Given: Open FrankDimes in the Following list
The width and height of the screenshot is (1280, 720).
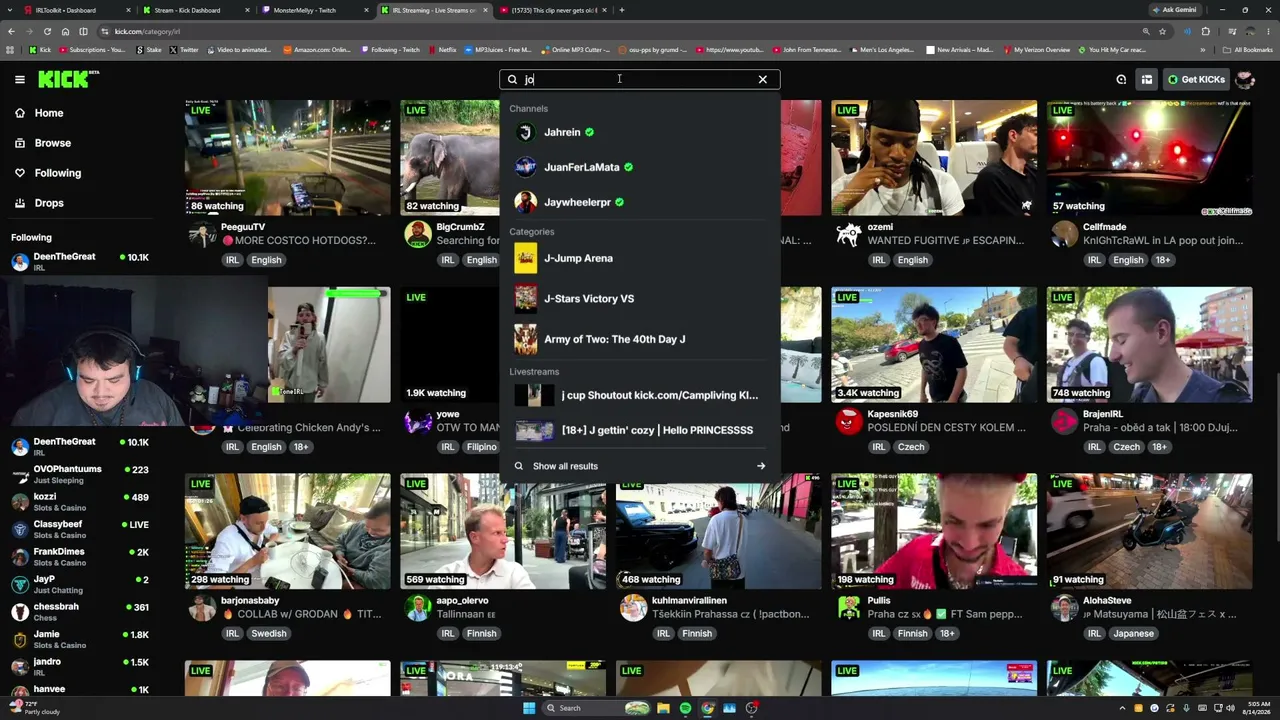Looking at the screenshot, I should tap(80, 557).
